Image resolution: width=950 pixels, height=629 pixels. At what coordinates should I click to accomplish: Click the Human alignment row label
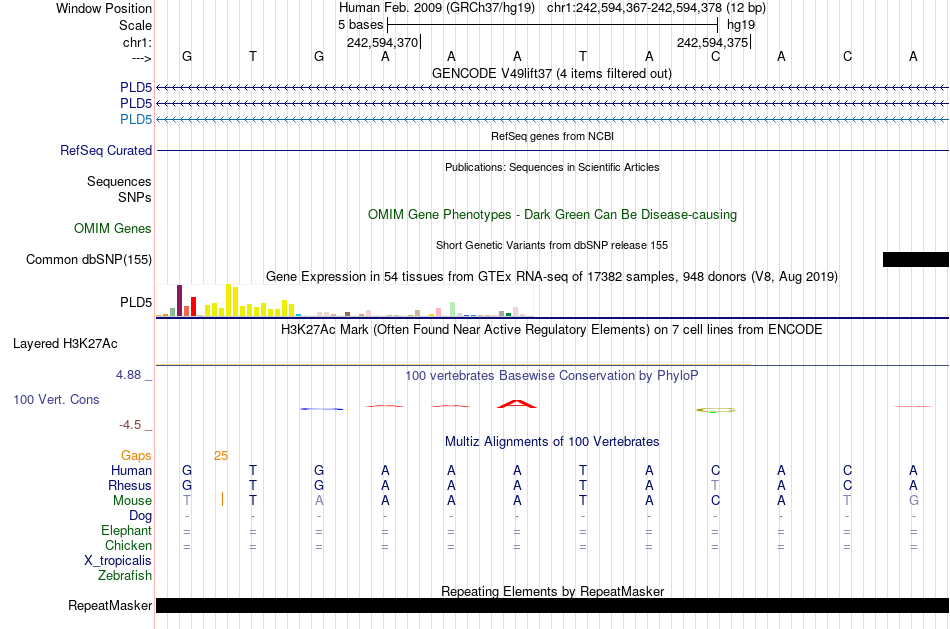(131, 471)
